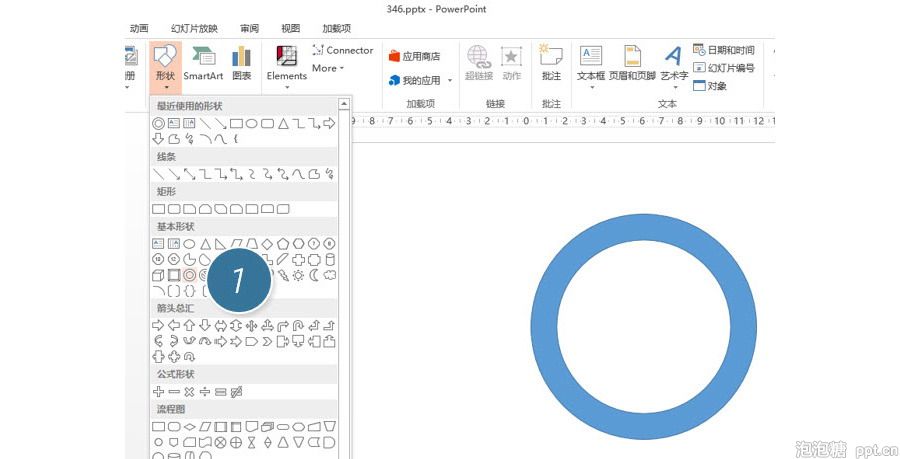Select the rounded rectangle under 矩形
Viewport: 900px width, 459px height.
(174, 209)
